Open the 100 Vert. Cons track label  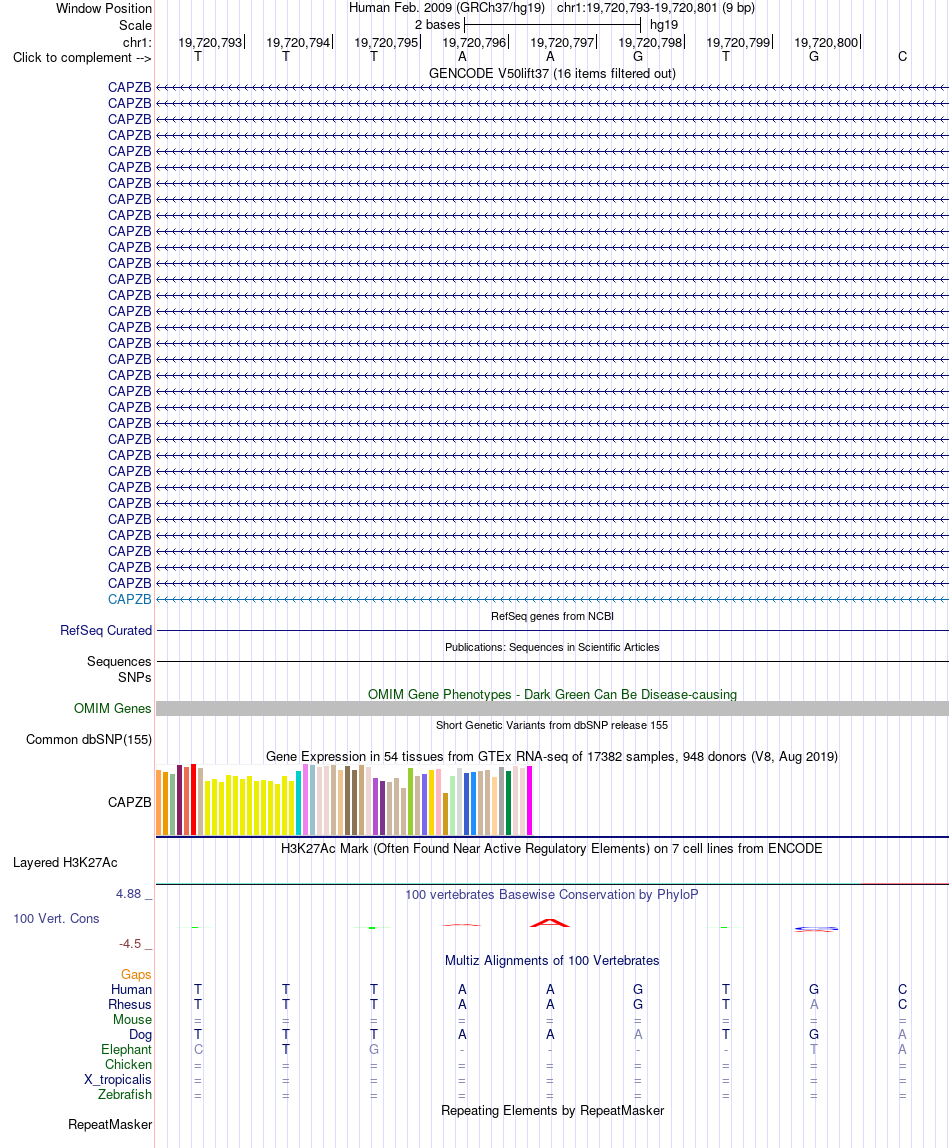tap(56, 918)
